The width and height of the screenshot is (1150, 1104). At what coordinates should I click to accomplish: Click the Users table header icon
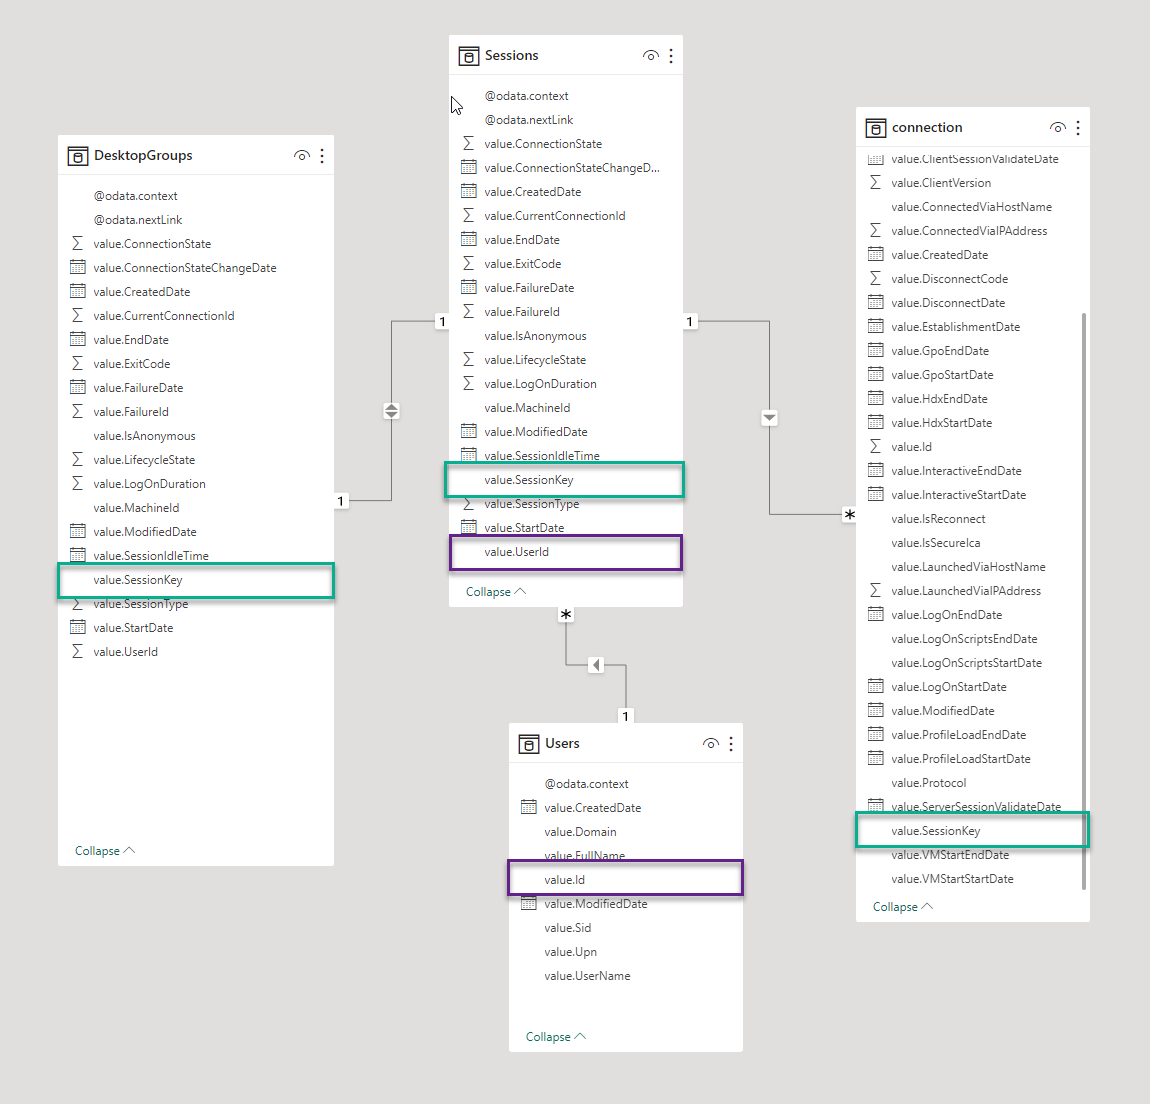pos(529,744)
